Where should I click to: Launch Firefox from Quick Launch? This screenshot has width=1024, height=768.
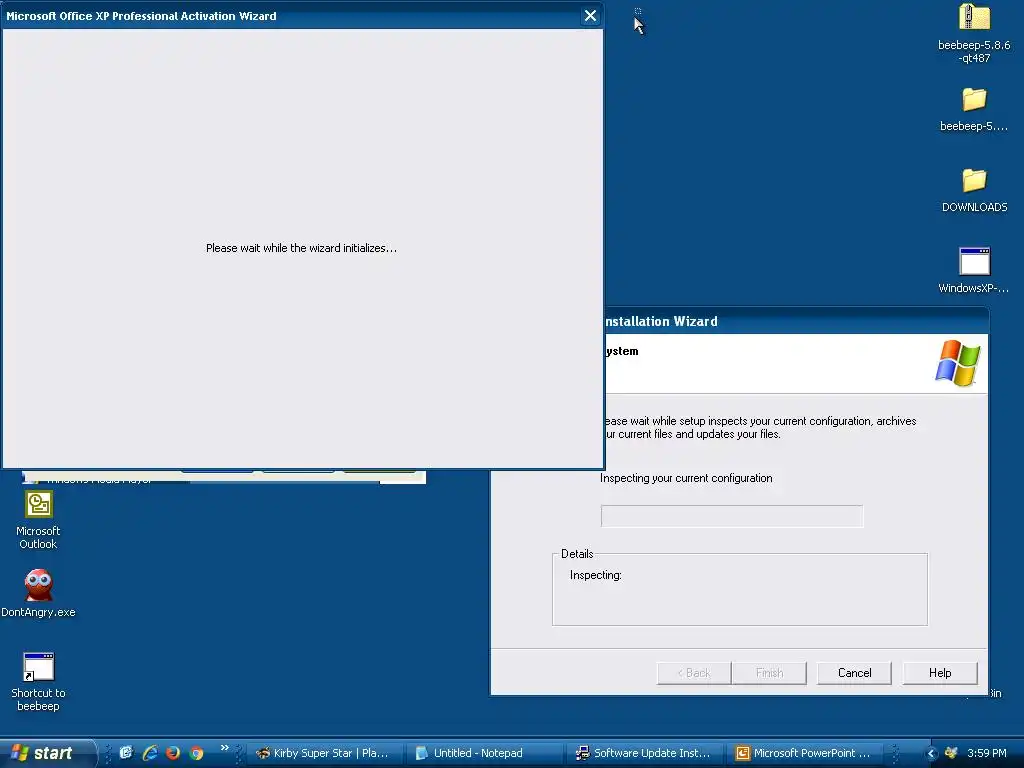(x=172, y=753)
